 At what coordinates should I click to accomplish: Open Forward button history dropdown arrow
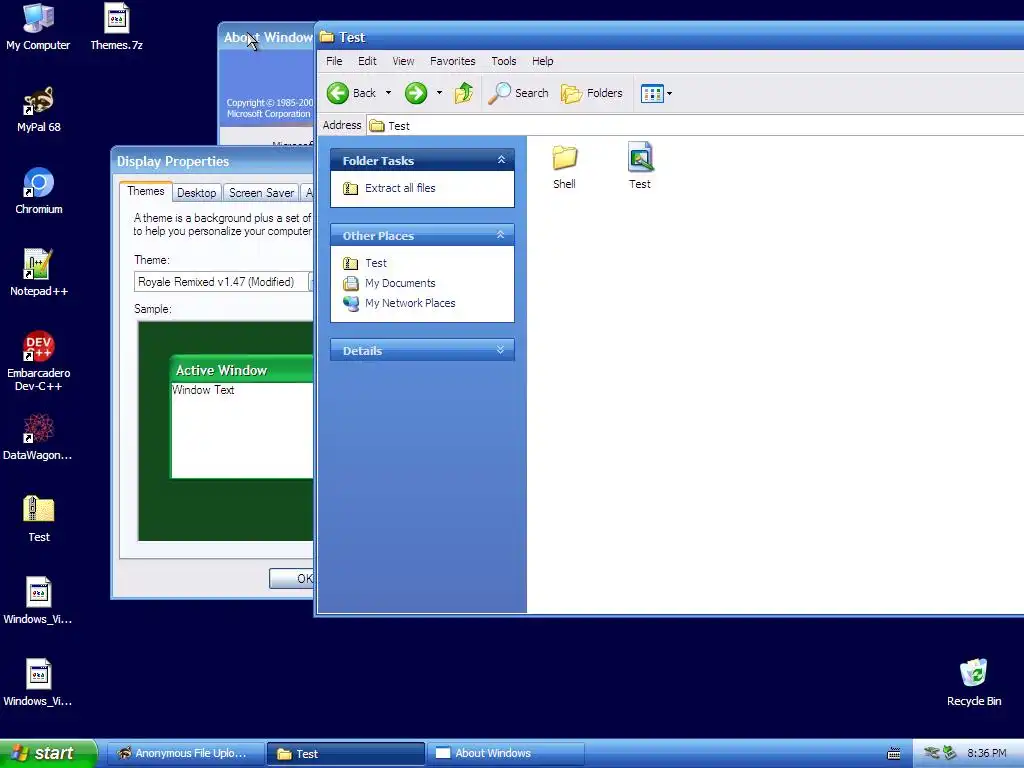440,93
